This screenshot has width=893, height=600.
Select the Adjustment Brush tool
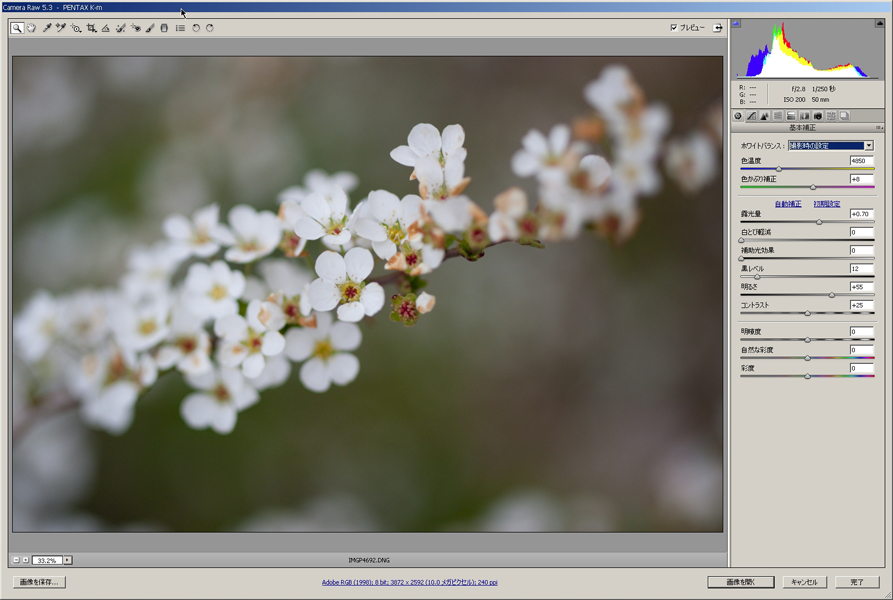149,28
